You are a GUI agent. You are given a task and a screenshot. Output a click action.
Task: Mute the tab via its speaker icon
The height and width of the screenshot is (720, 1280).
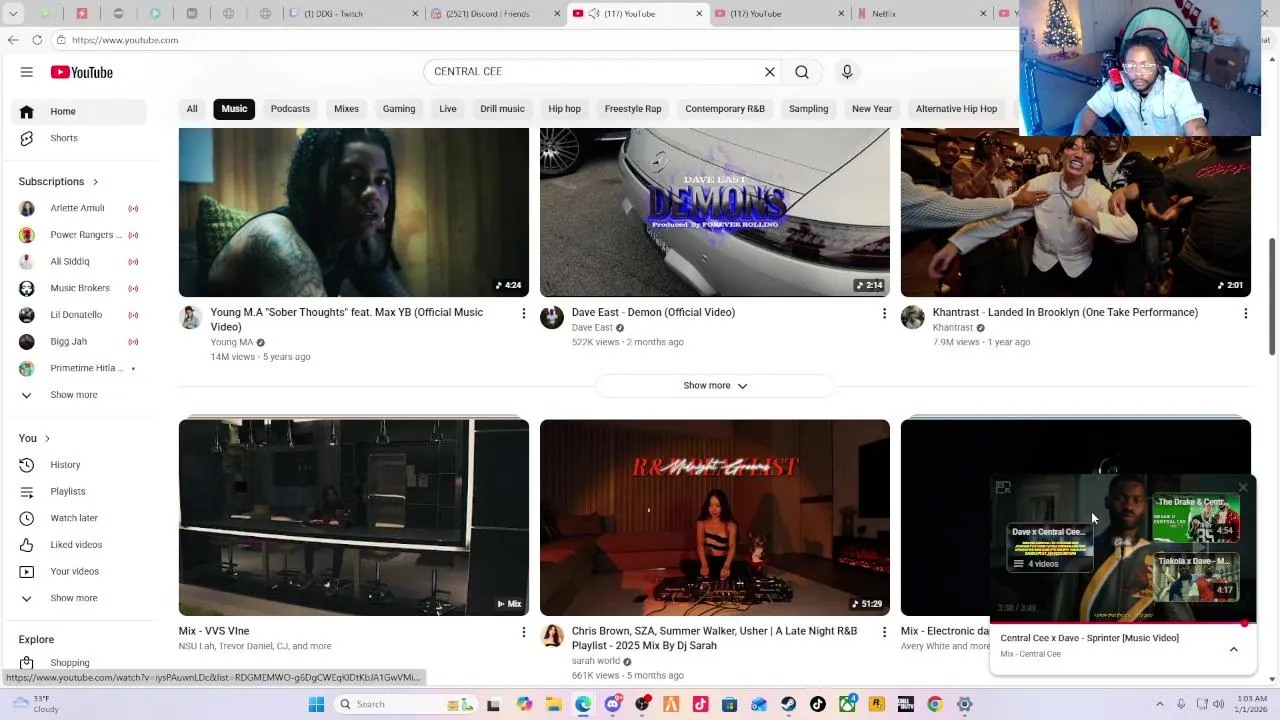(594, 14)
